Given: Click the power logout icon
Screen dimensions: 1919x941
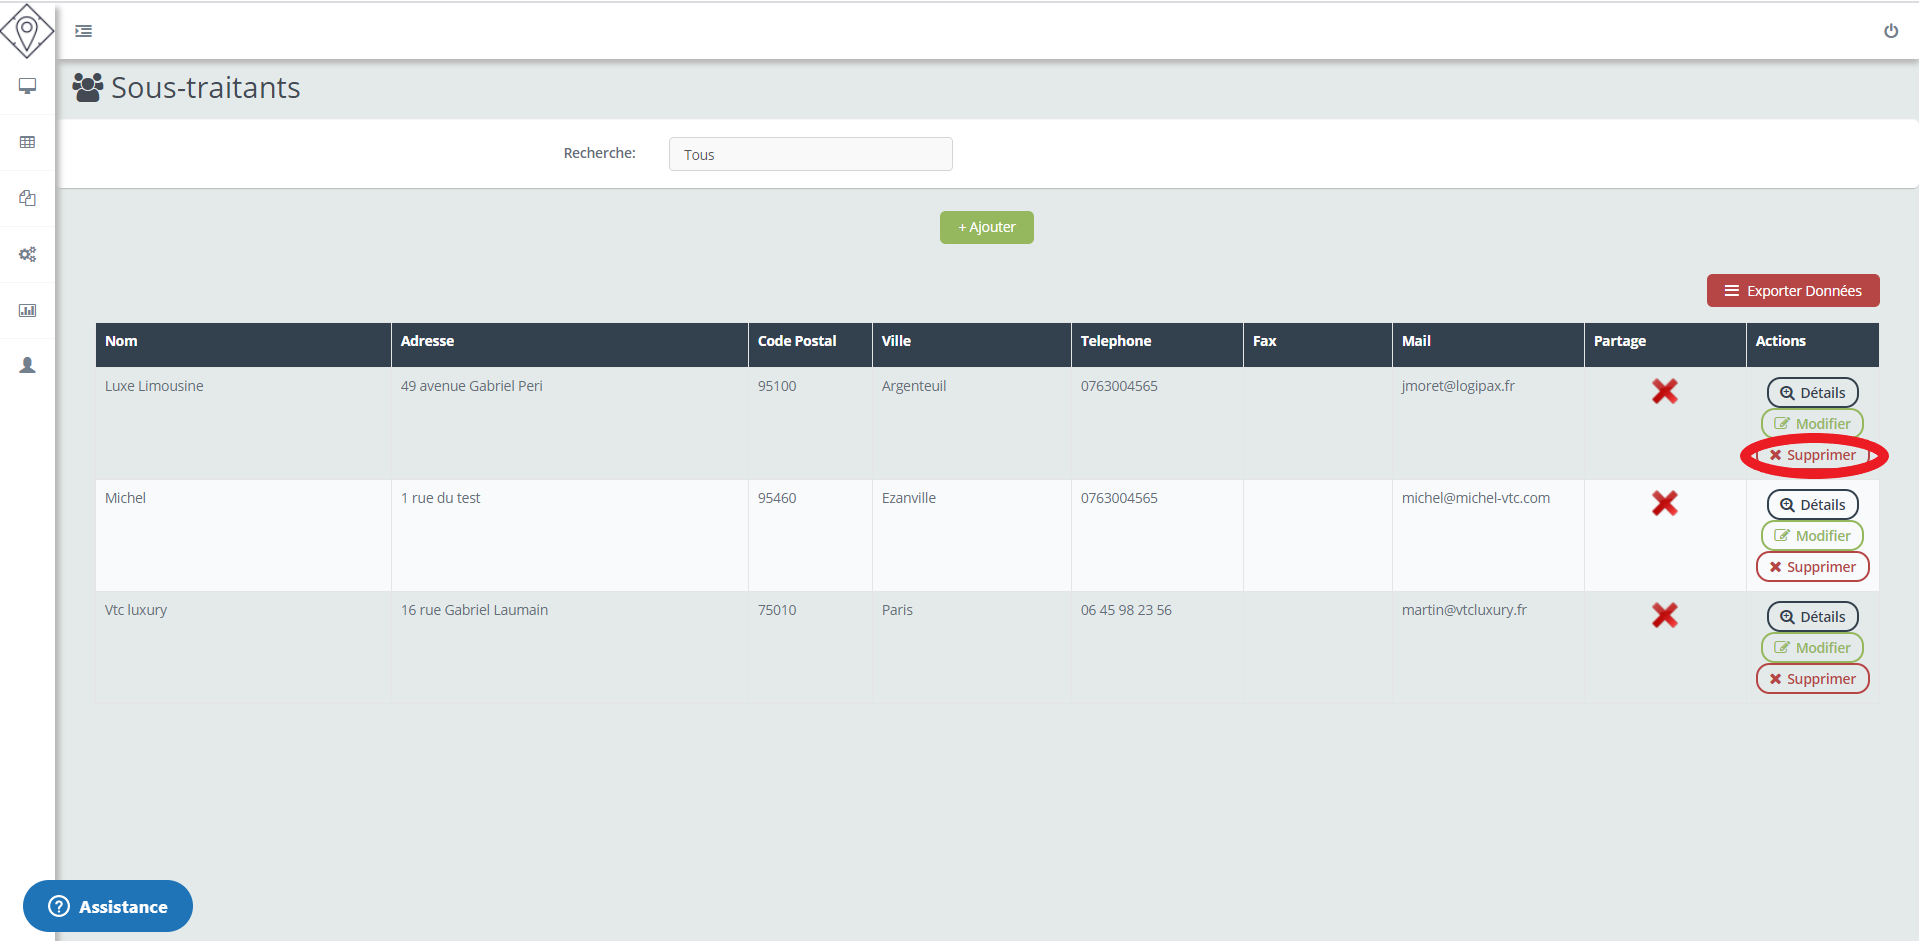Looking at the screenshot, I should click(x=1890, y=31).
